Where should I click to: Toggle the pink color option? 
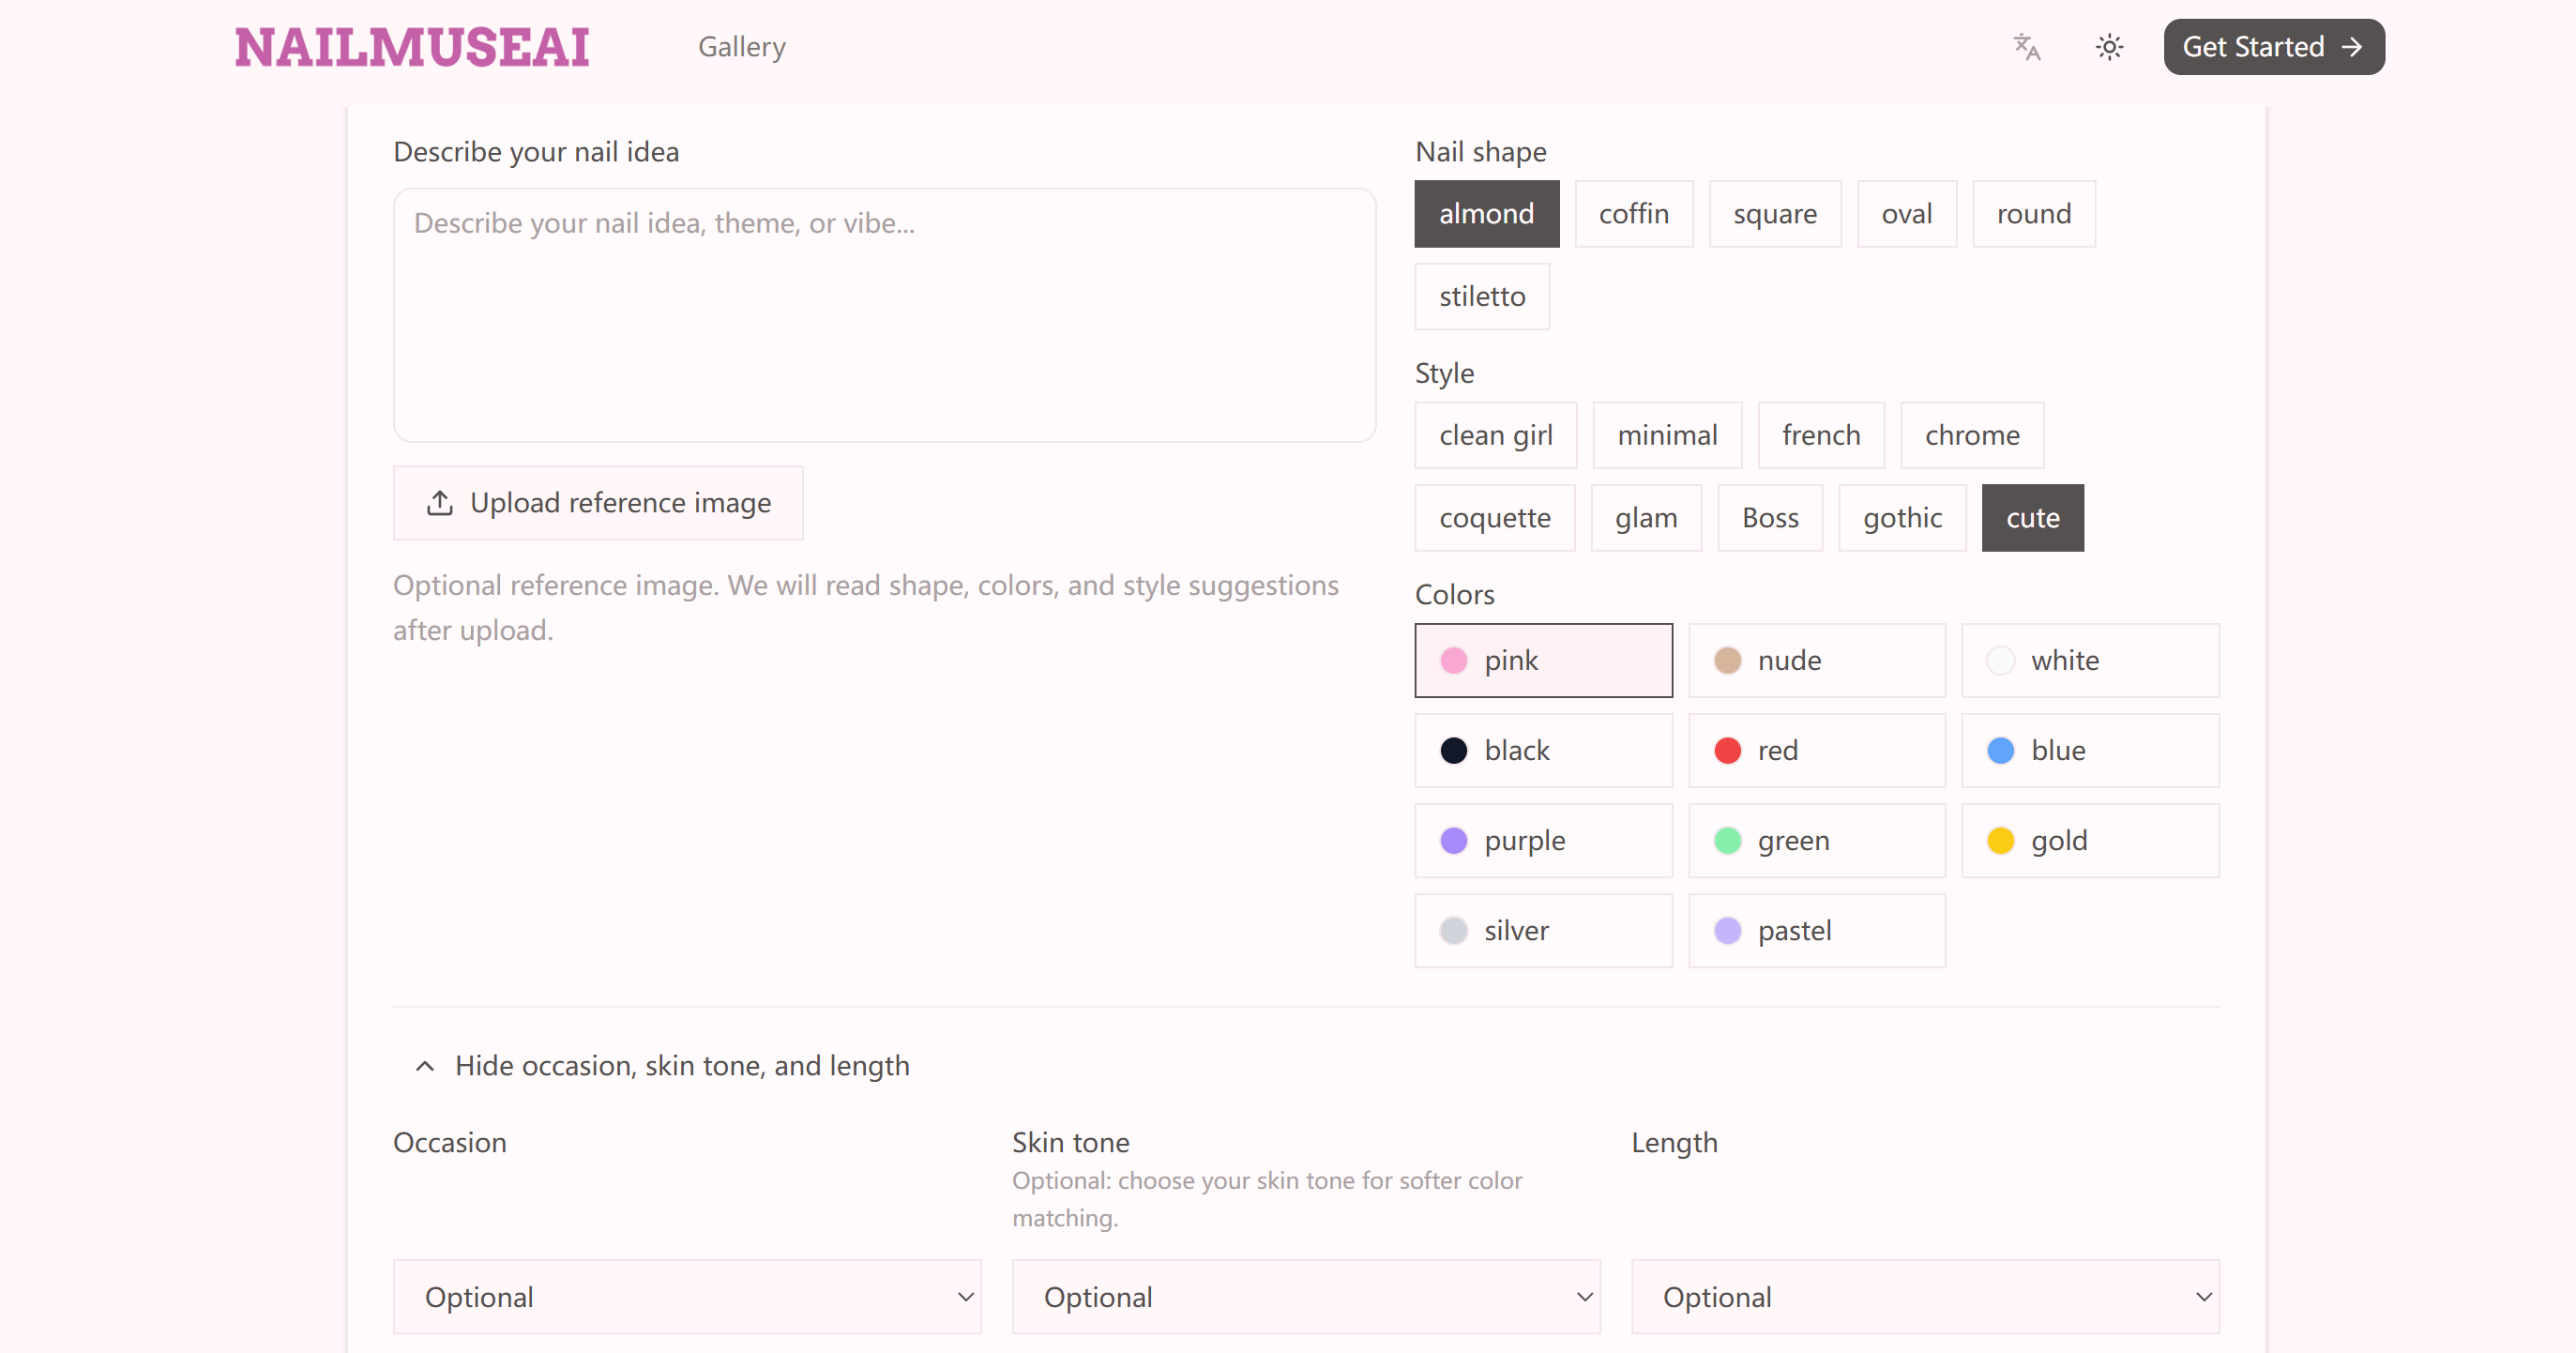coord(1542,660)
